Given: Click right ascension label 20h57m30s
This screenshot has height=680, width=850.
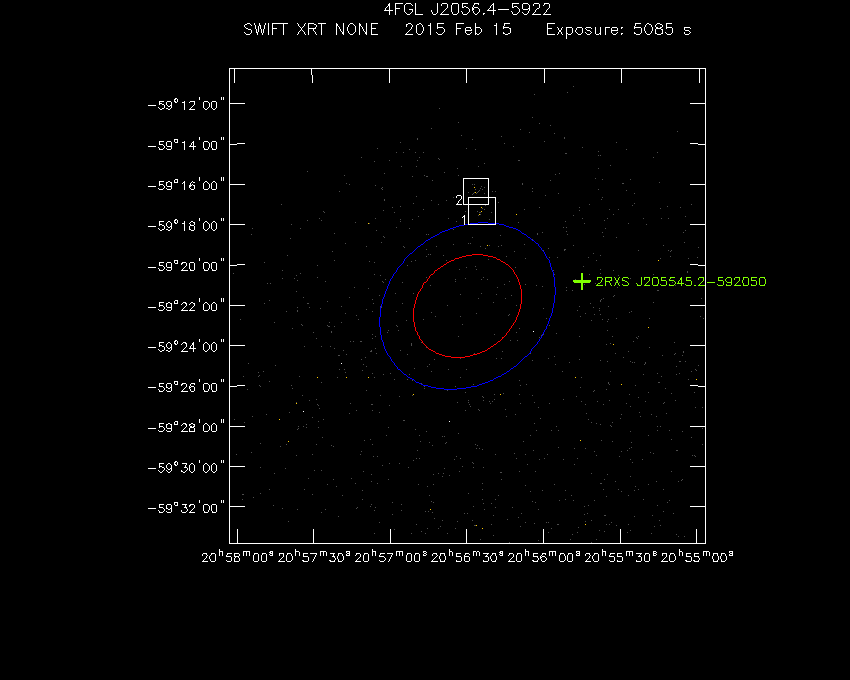Looking at the screenshot, I should 314,557.
